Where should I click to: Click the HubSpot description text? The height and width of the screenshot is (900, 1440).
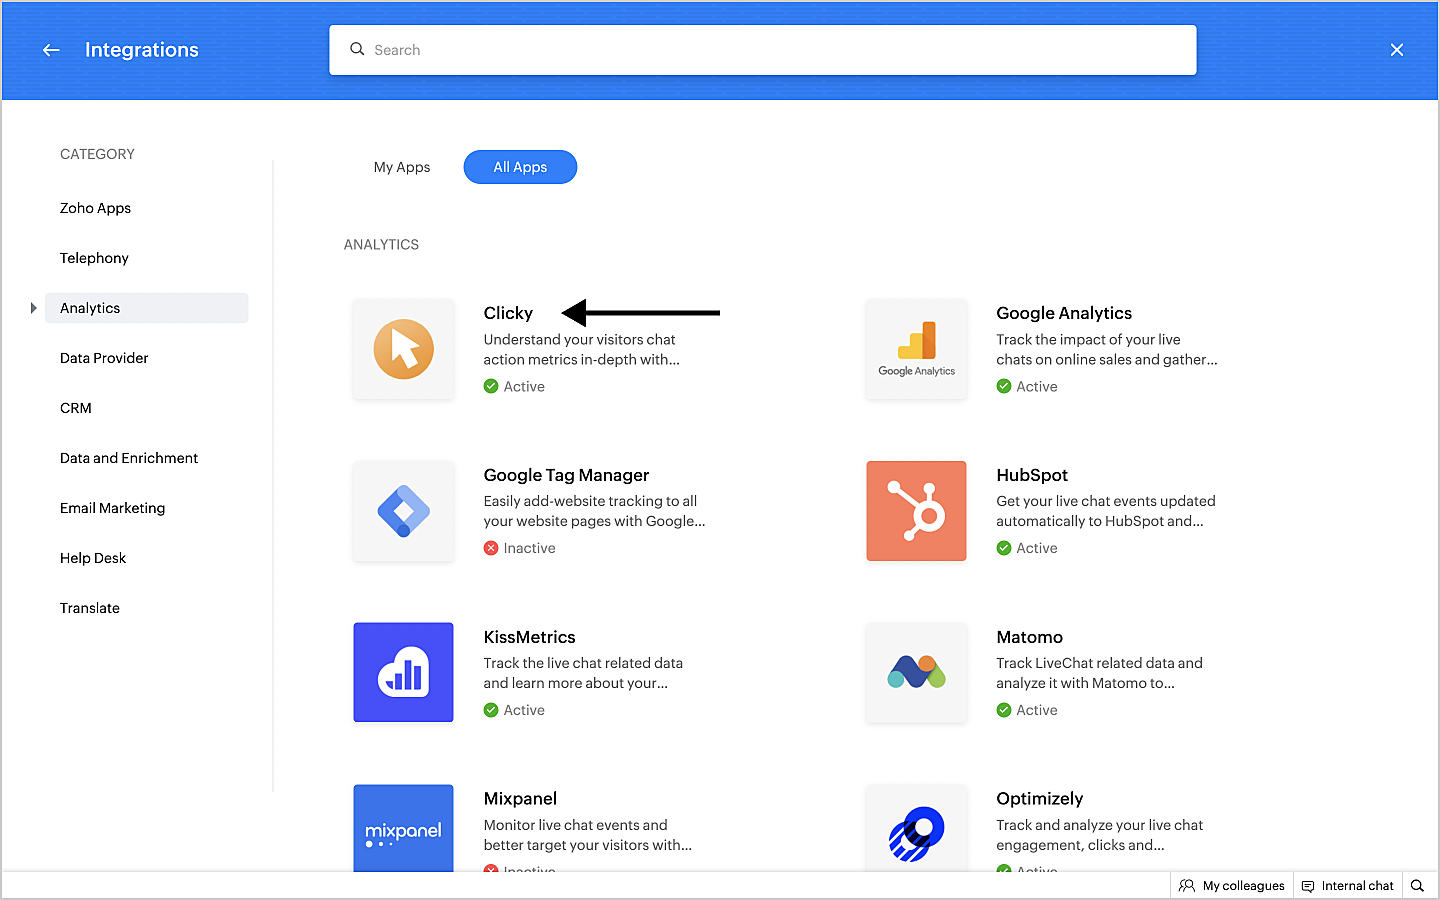(x=1106, y=511)
